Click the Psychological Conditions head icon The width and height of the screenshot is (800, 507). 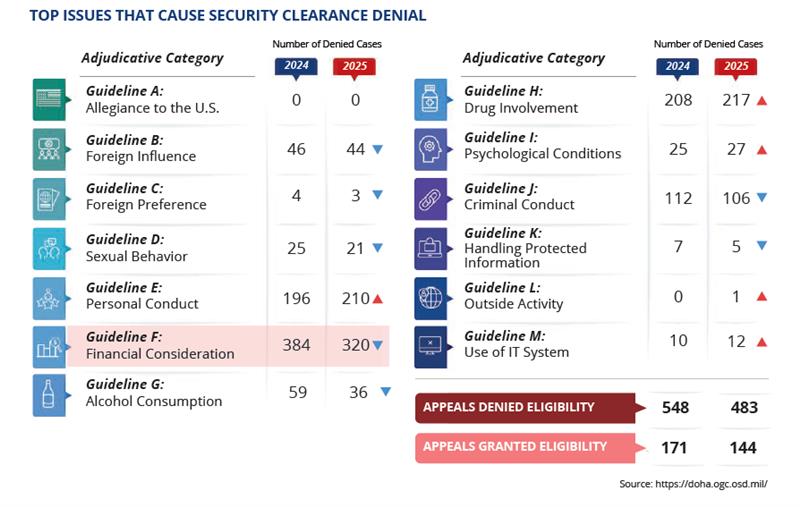coord(430,147)
